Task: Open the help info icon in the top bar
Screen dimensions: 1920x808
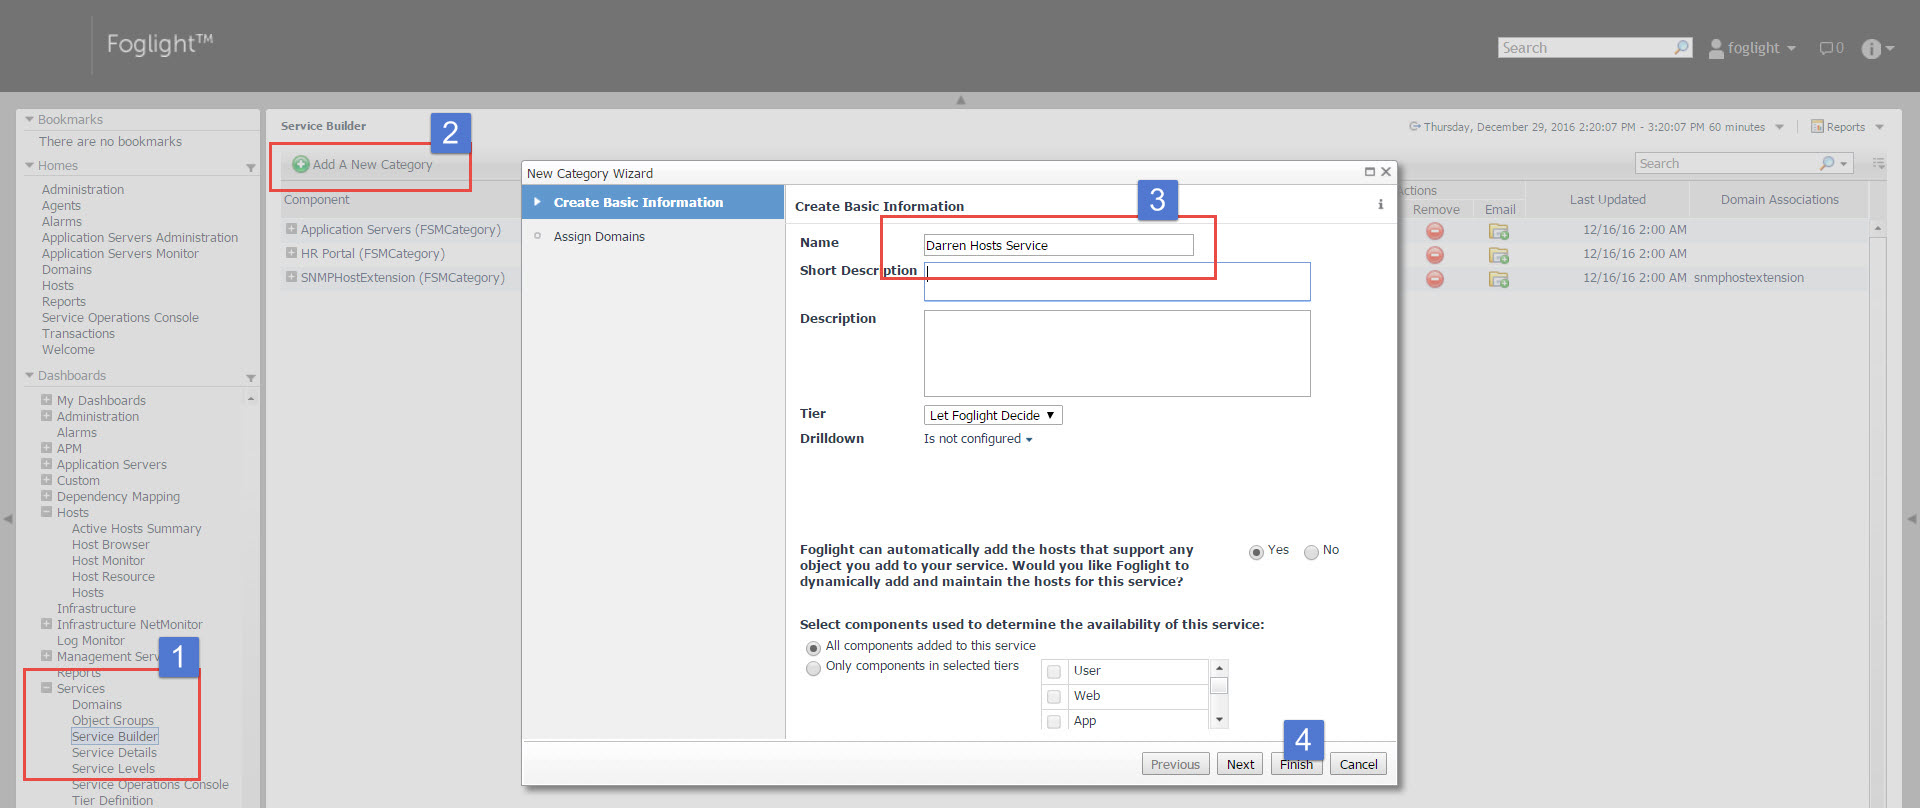Action: 1871,49
